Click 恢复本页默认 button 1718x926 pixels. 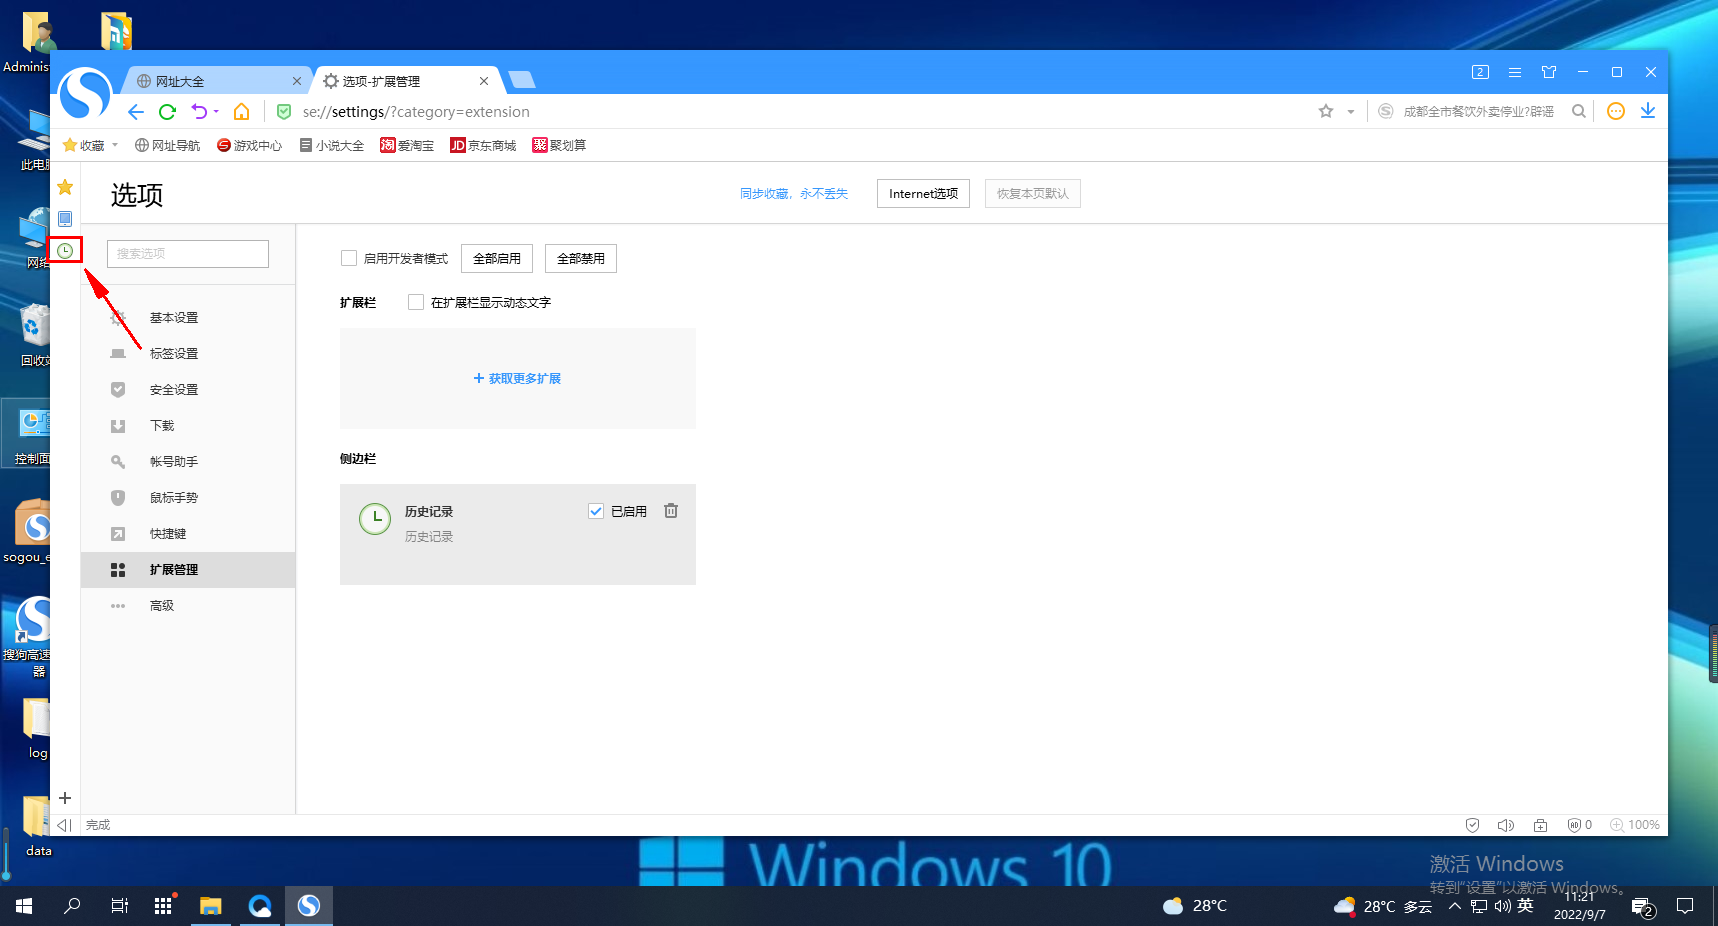coord(1033,193)
